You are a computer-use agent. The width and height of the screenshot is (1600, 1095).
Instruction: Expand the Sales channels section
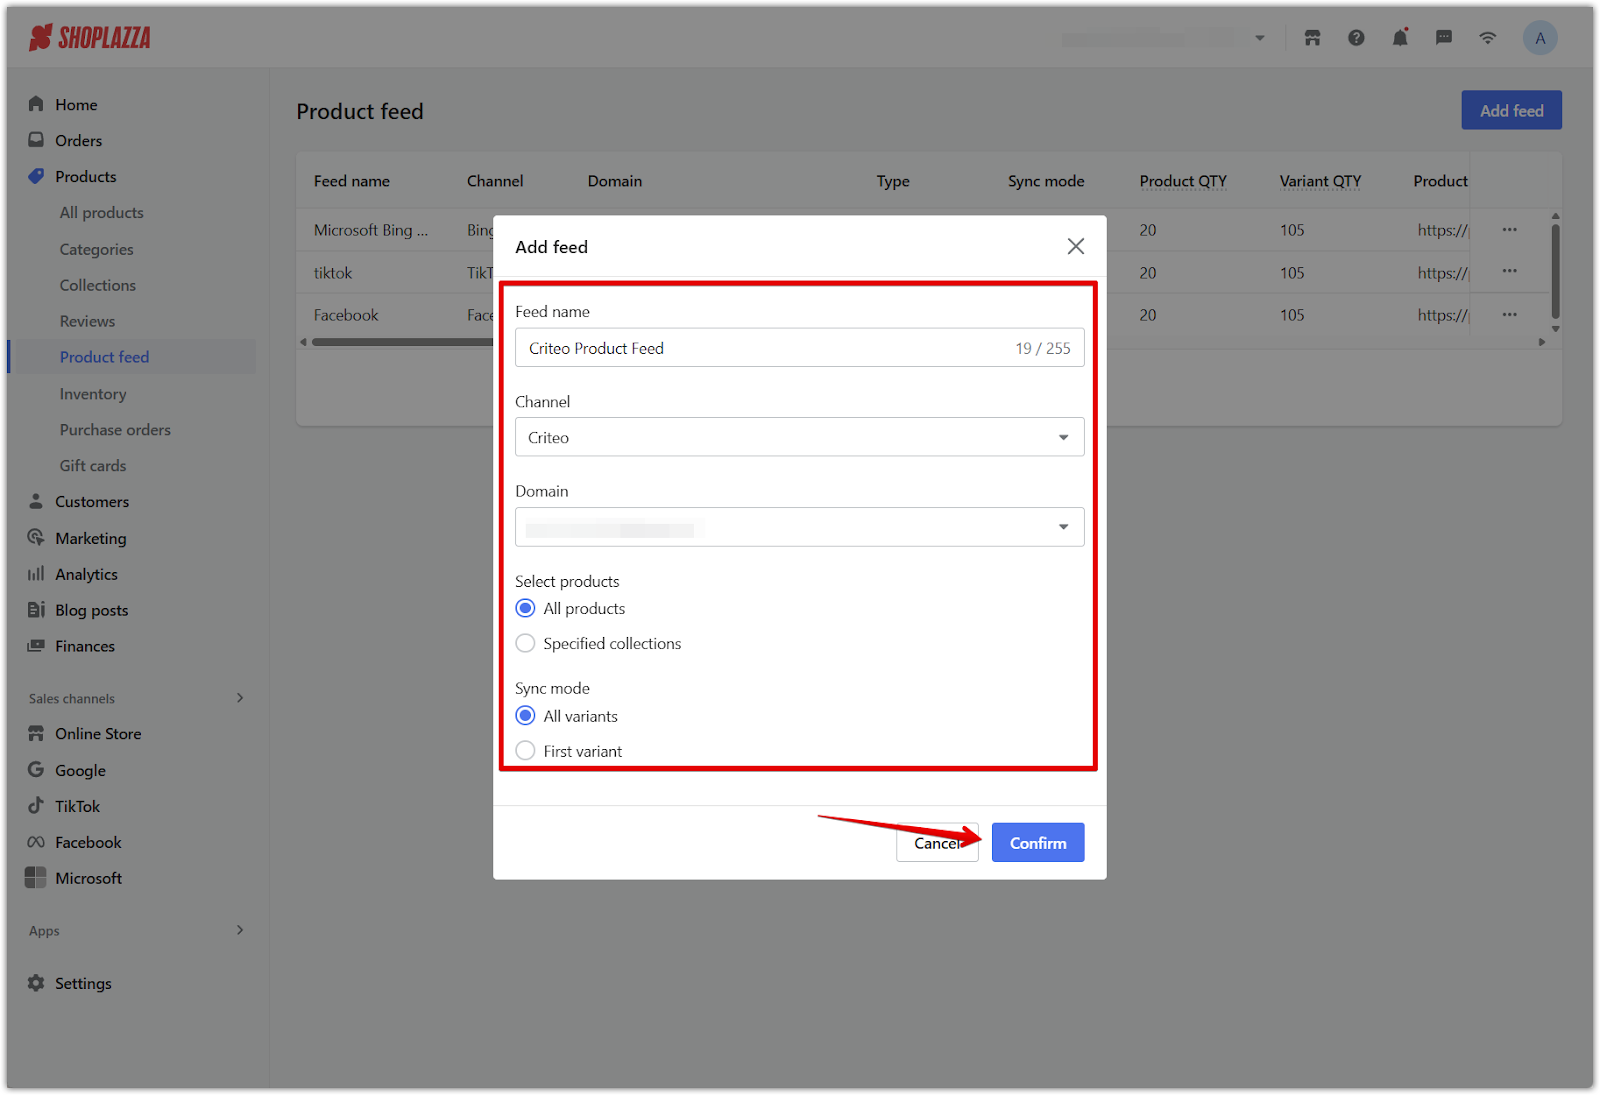(x=240, y=698)
